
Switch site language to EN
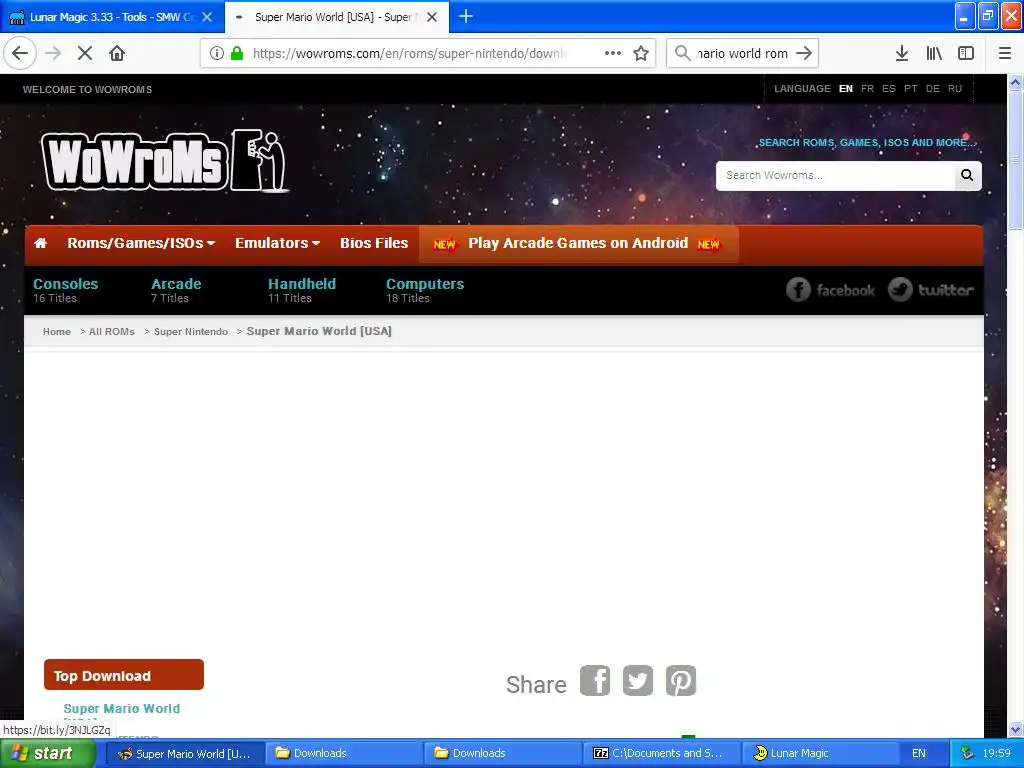point(846,89)
